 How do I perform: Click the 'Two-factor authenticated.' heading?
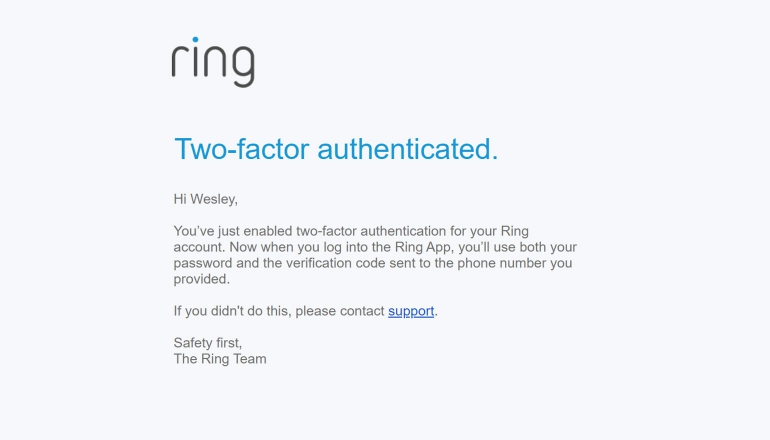pyautogui.click(x=336, y=149)
